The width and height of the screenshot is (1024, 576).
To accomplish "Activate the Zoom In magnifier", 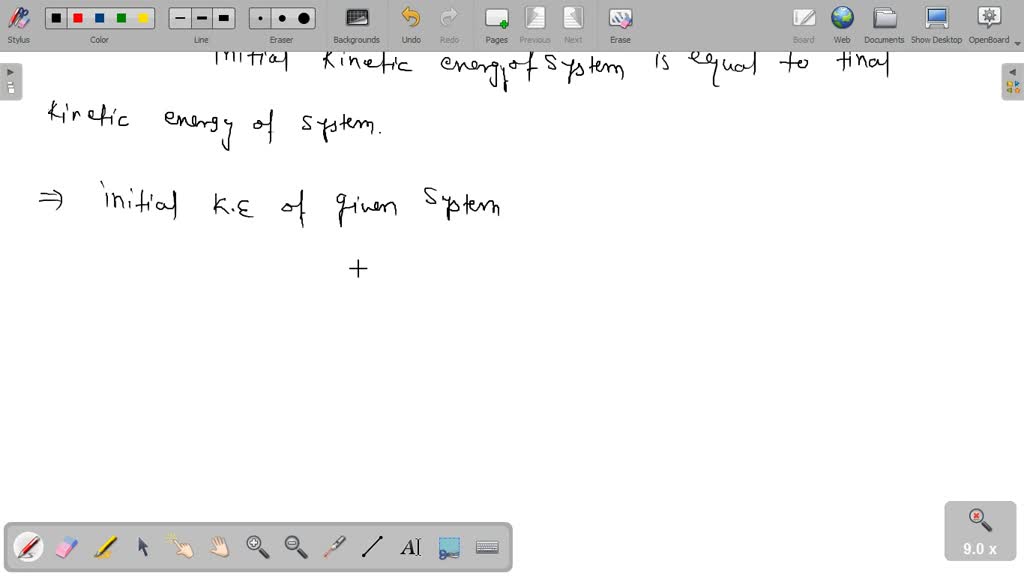I will (258, 546).
